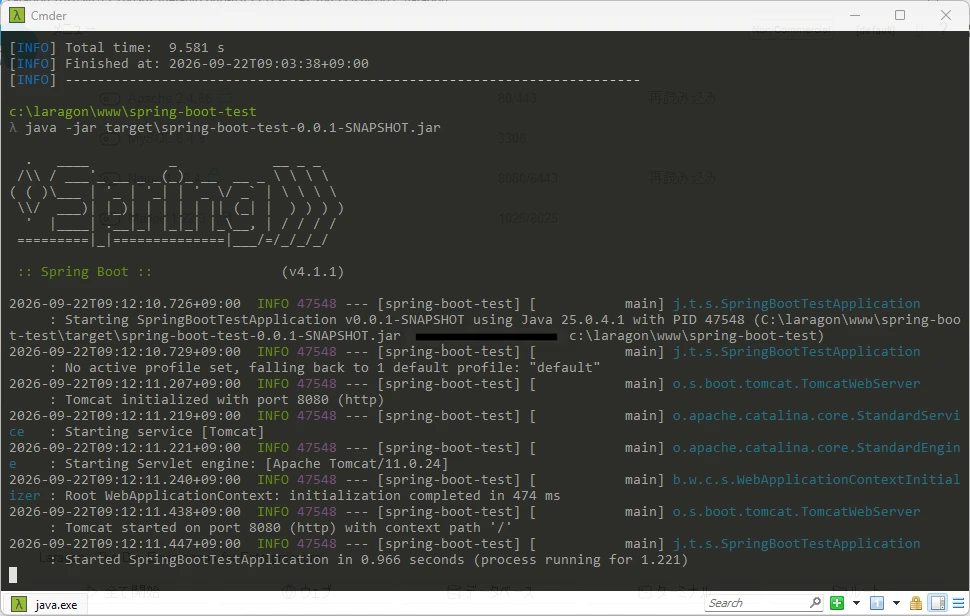Click 'No active profile set' log line
This screenshot has height=616, width=970.
tap(332, 368)
